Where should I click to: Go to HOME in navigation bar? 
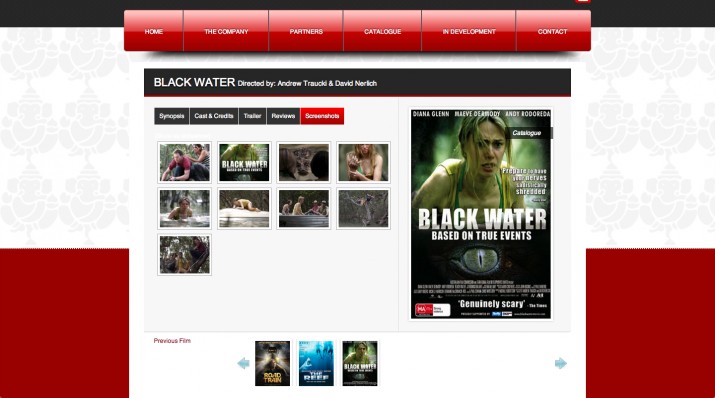(154, 31)
